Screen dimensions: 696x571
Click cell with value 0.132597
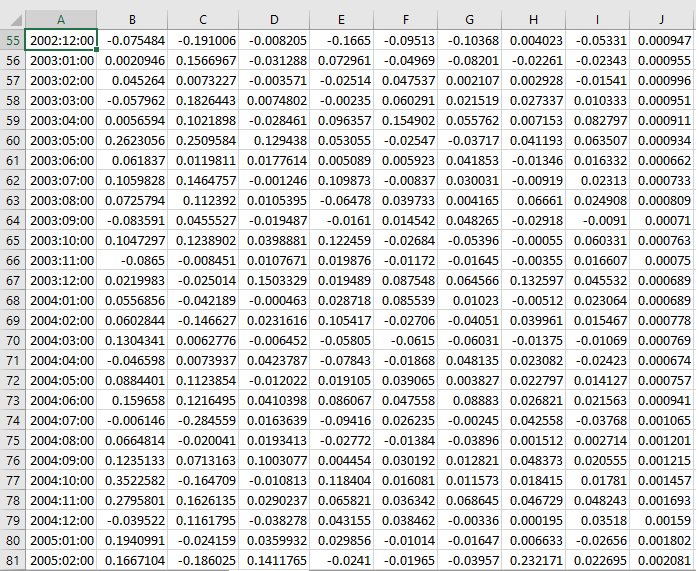533,280
